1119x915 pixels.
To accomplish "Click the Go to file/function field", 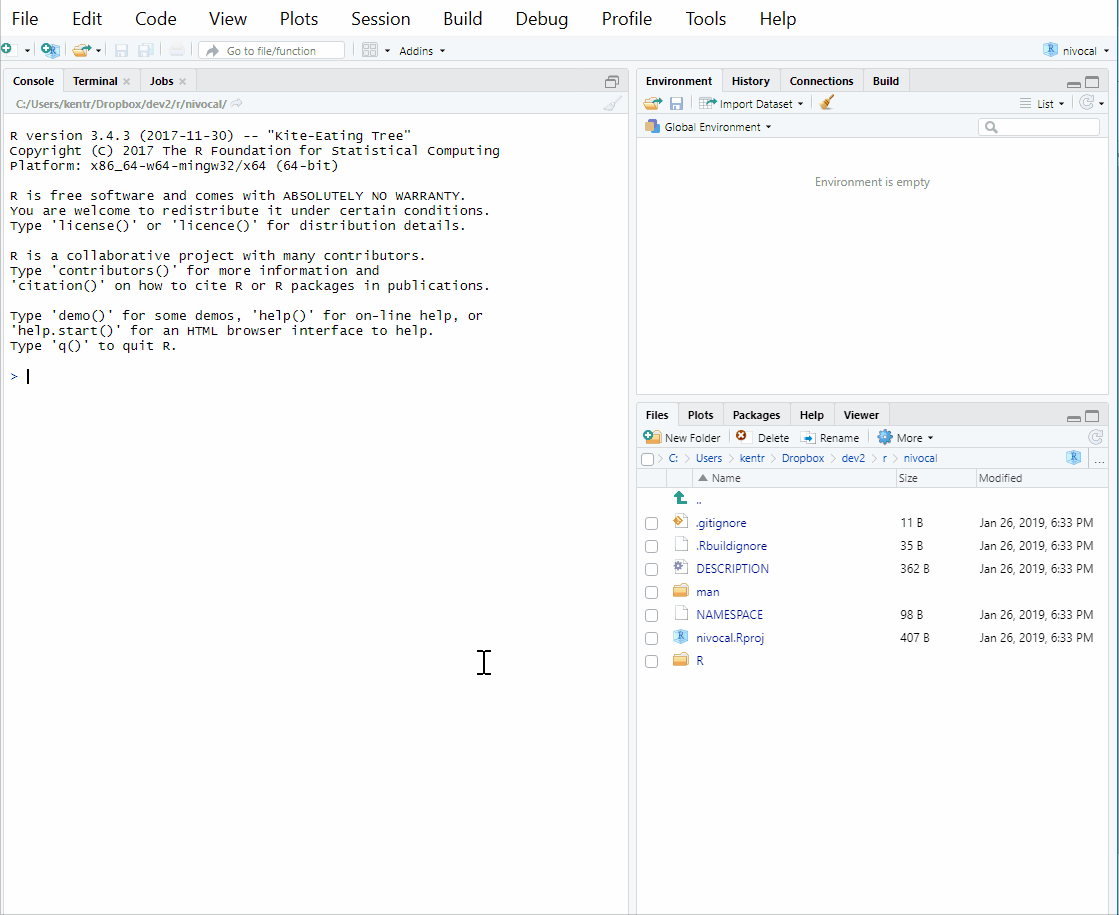I will pos(271,51).
